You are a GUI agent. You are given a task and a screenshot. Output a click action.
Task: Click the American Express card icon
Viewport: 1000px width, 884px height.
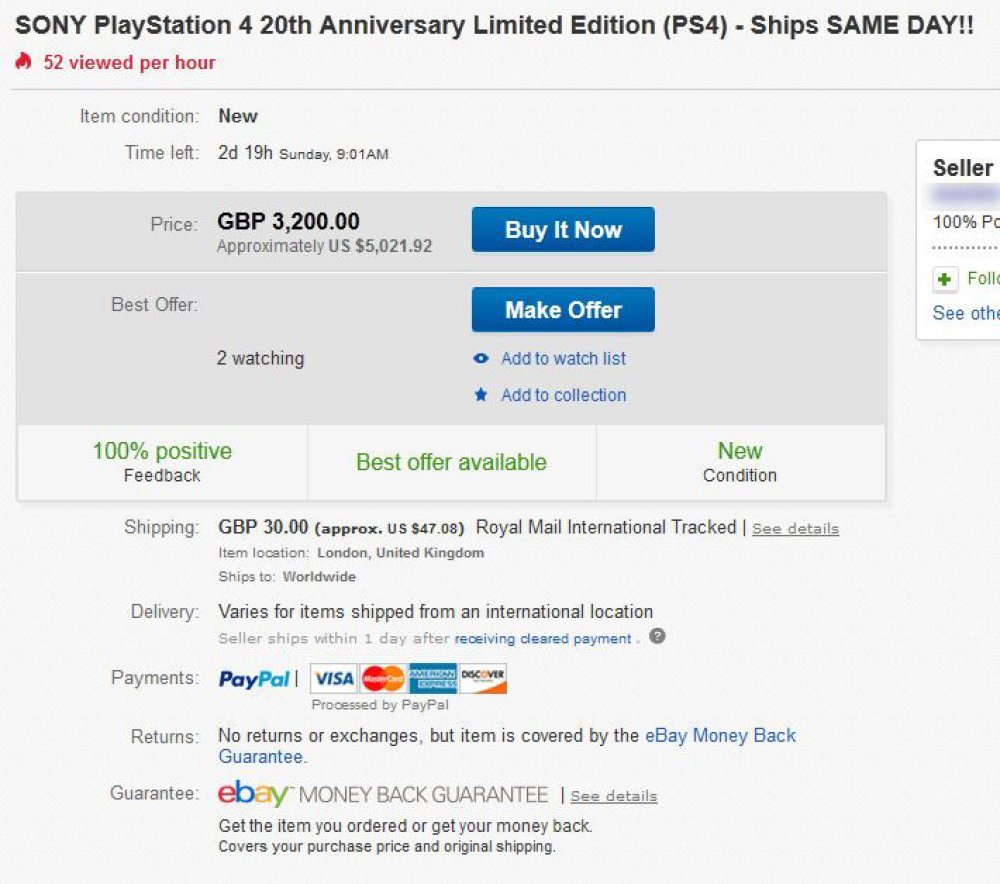click(432, 678)
